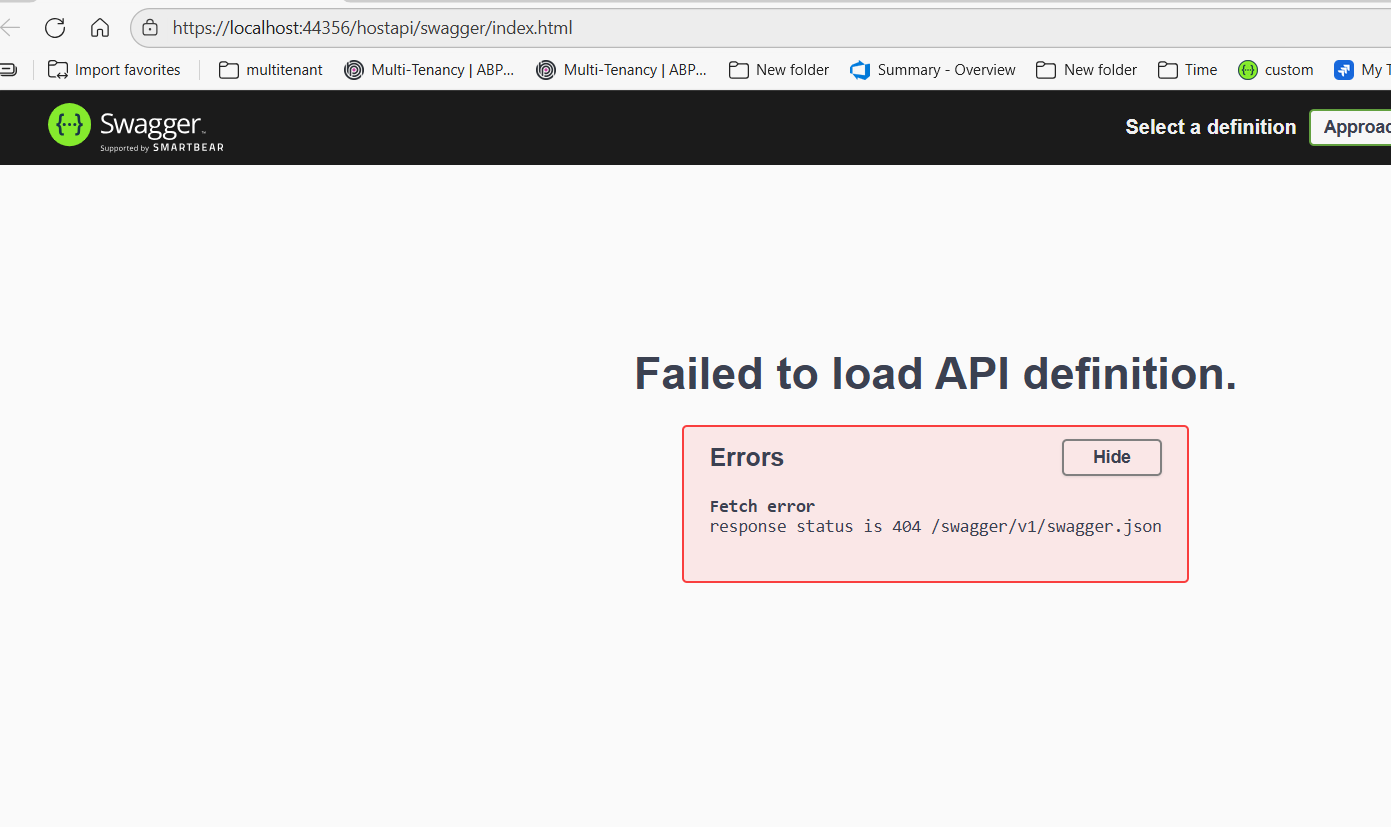Click the Swagger logo in the header
Image resolution: width=1391 pixels, height=827 pixels.
click(x=136, y=127)
